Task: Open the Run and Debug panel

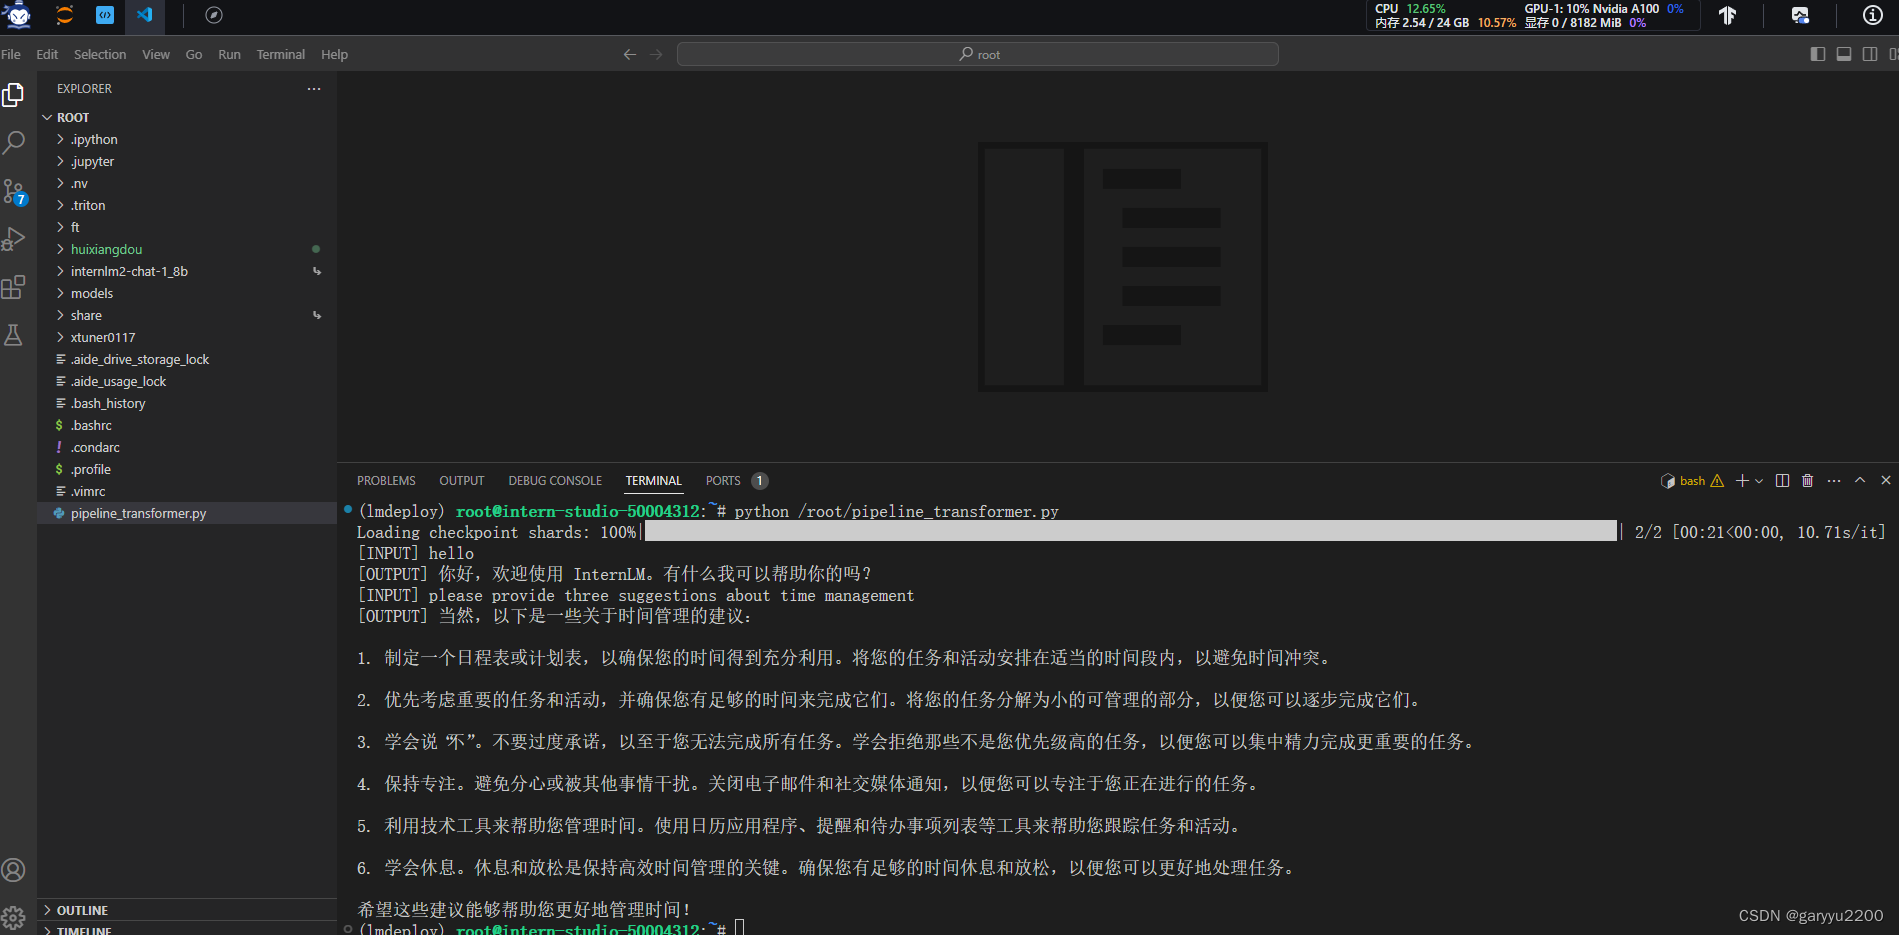Action: coord(14,238)
